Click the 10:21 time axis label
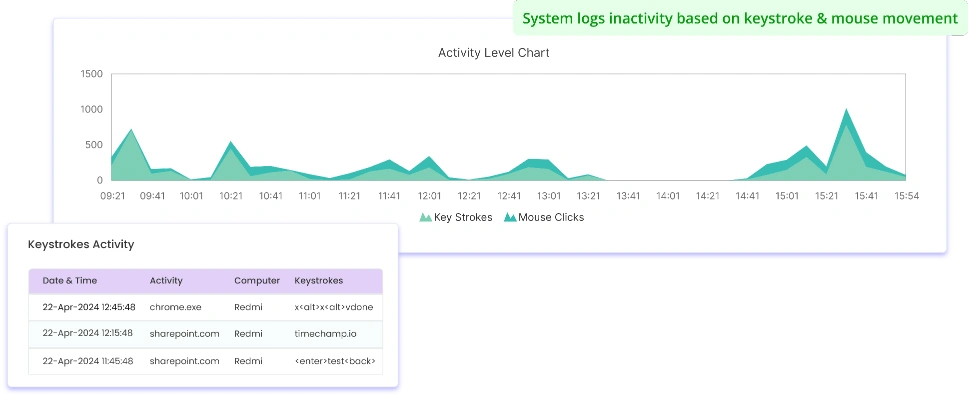968x397 pixels. click(x=230, y=196)
